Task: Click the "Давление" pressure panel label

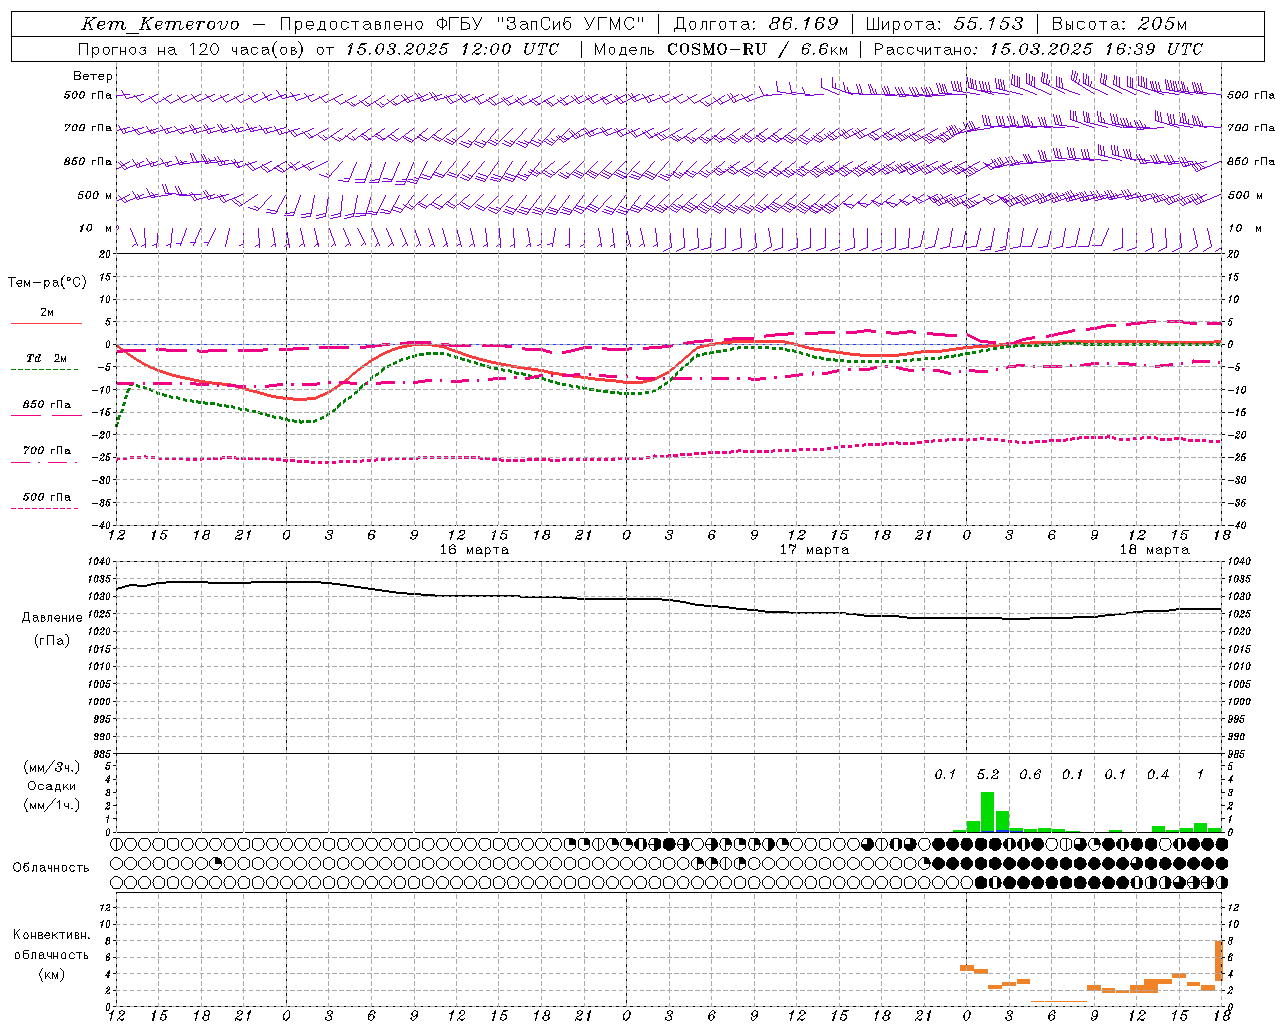Action: pos(52,618)
